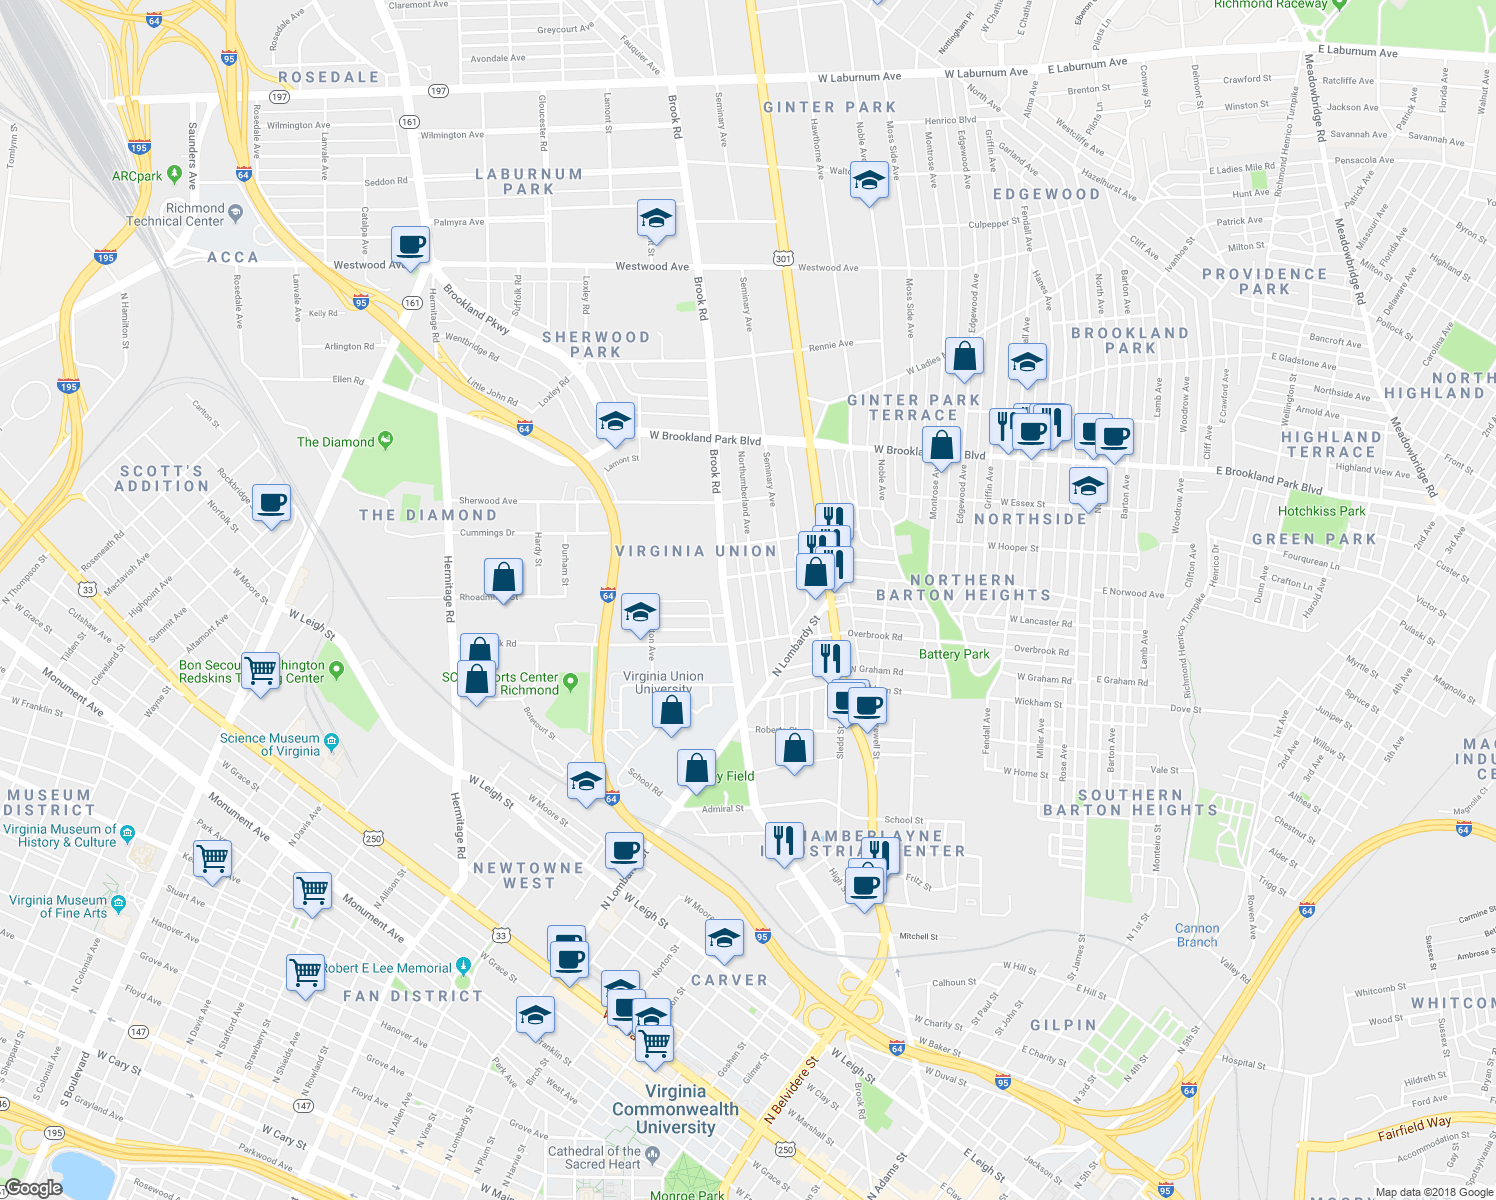
Task: Click the Virginia Museum of History & Culture pin
Action: click(126, 832)
